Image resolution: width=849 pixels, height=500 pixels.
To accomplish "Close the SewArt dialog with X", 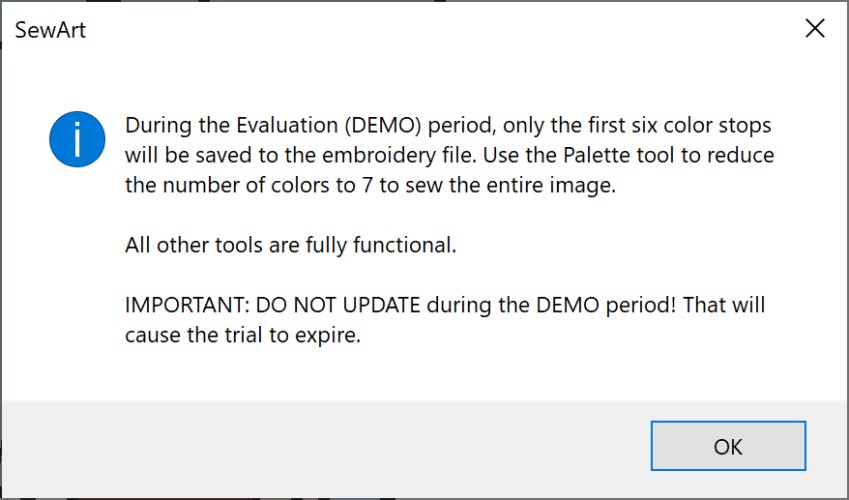I will tap(815, 28).
